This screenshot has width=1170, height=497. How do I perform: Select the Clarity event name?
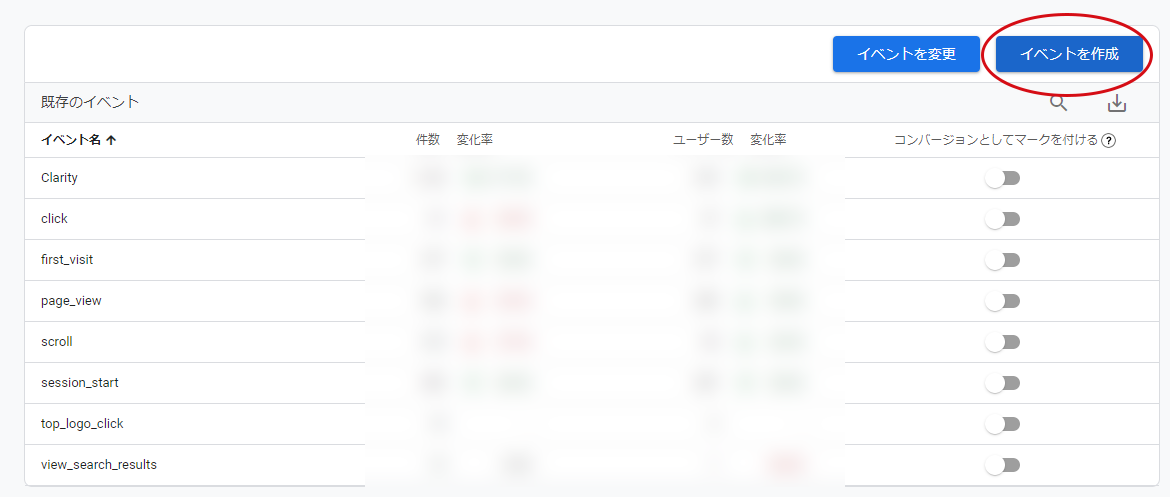pyautogui.click(x=59, y=178)
